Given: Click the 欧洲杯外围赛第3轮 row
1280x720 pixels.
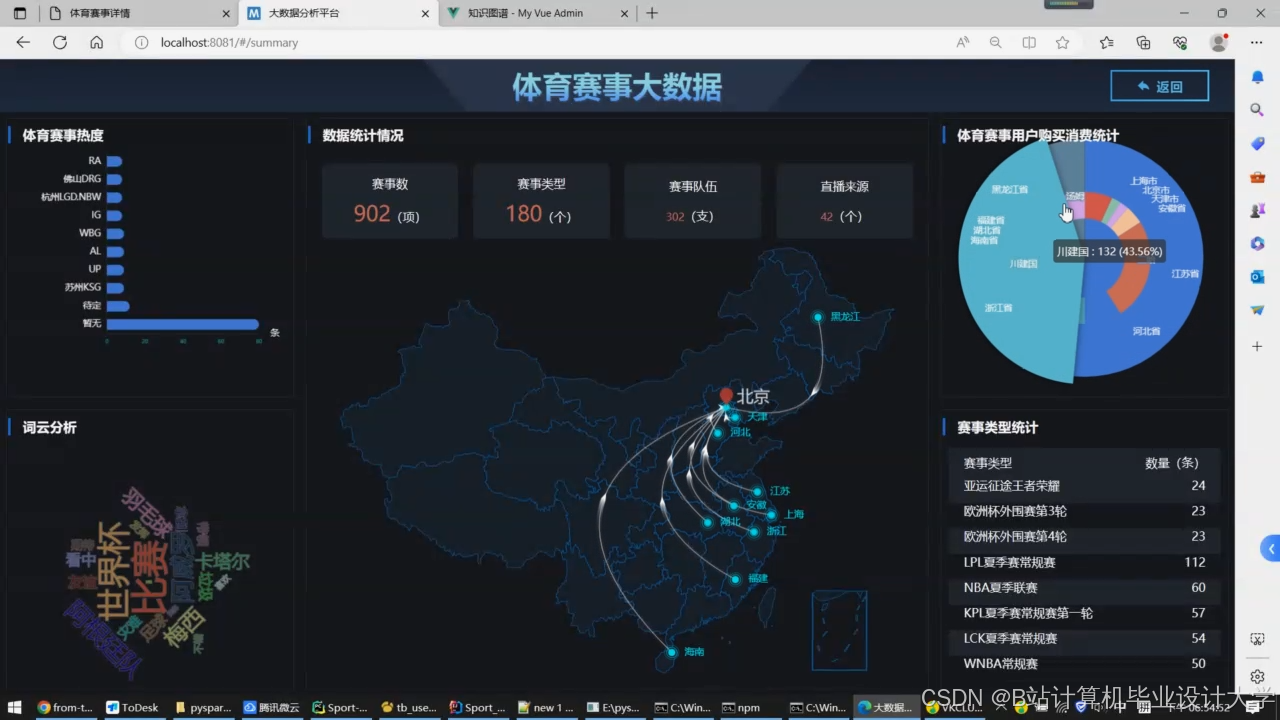Looking at the screenshot, I should click(1084, 511).
